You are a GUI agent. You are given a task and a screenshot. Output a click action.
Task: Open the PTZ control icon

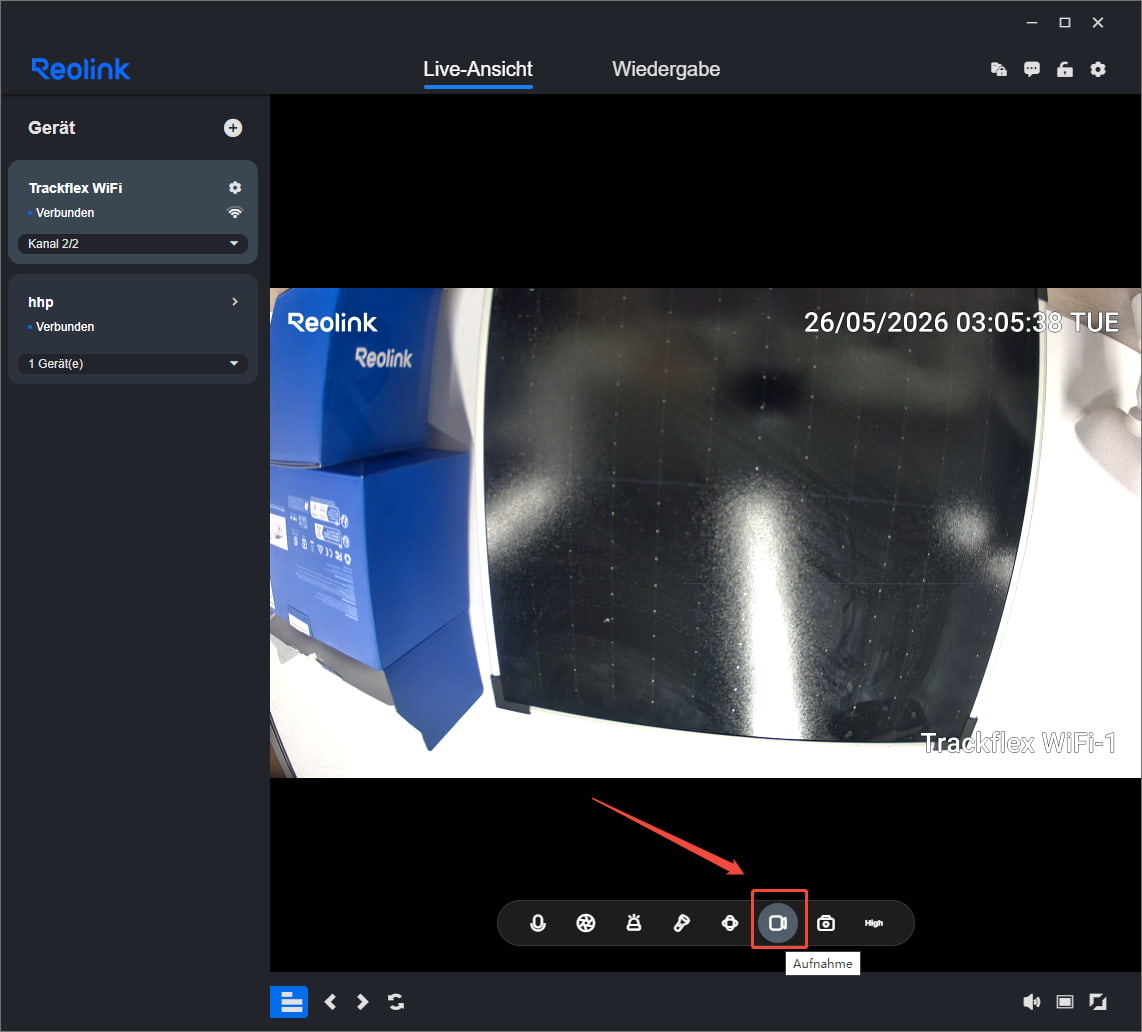pyautogui.click(x=730, y=923)
